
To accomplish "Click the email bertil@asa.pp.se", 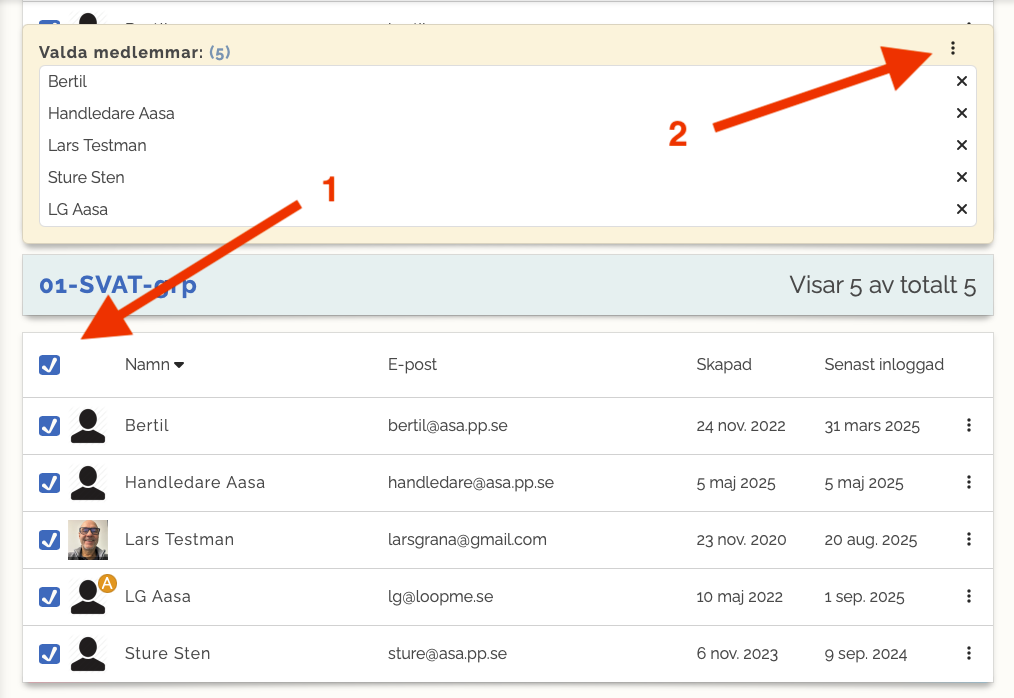I will pos(447,426).
